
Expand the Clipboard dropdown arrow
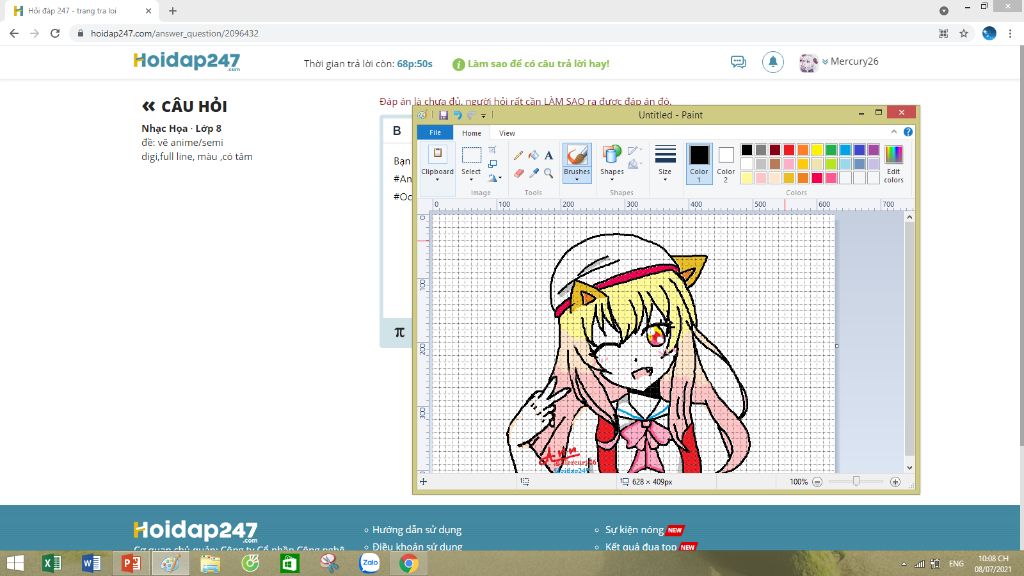(438, 180)
